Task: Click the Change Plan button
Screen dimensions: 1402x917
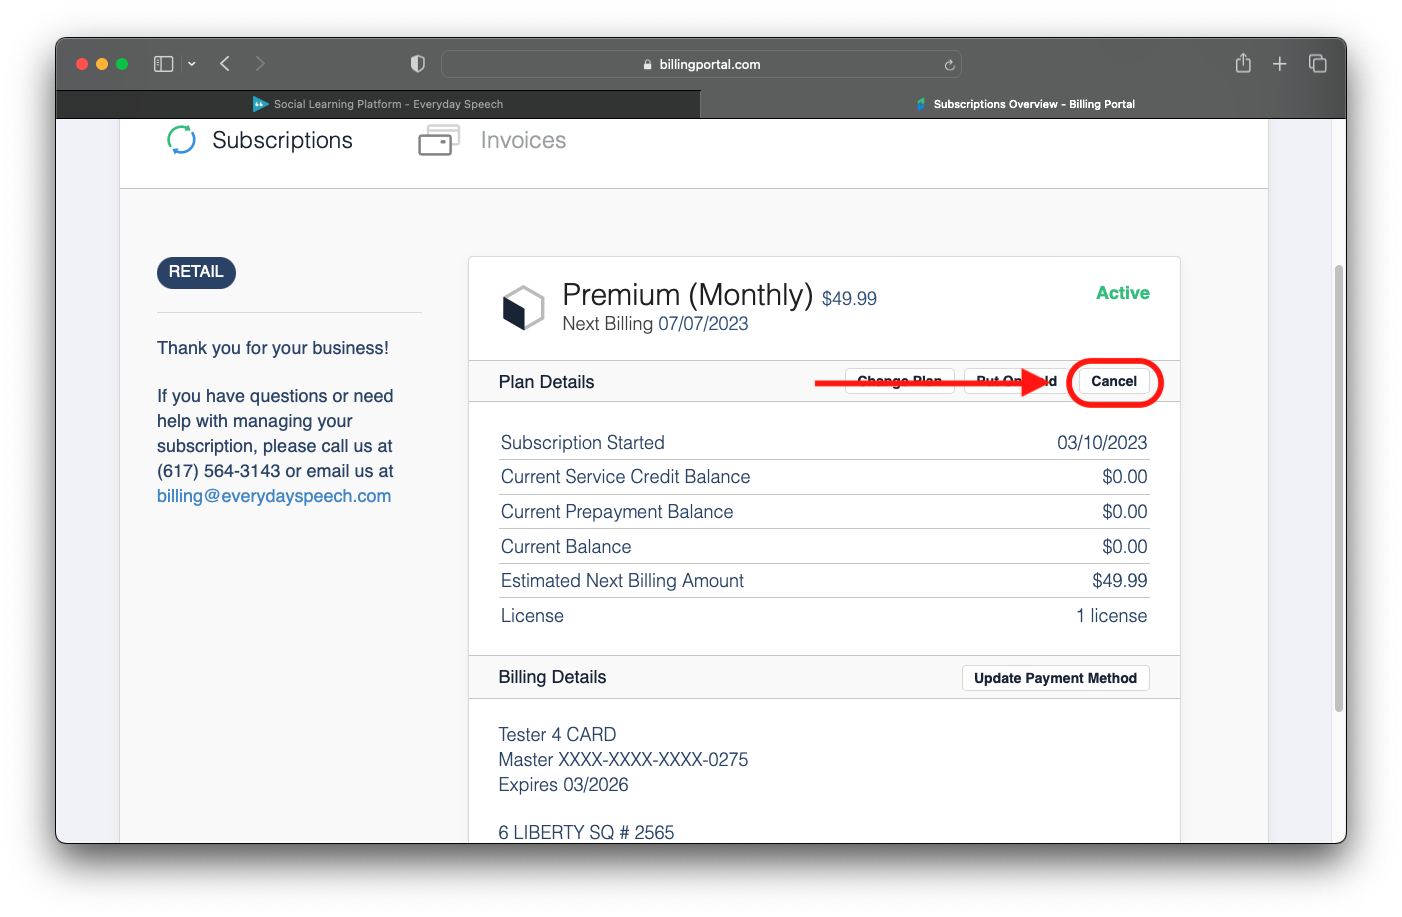Action: (898, 381)
